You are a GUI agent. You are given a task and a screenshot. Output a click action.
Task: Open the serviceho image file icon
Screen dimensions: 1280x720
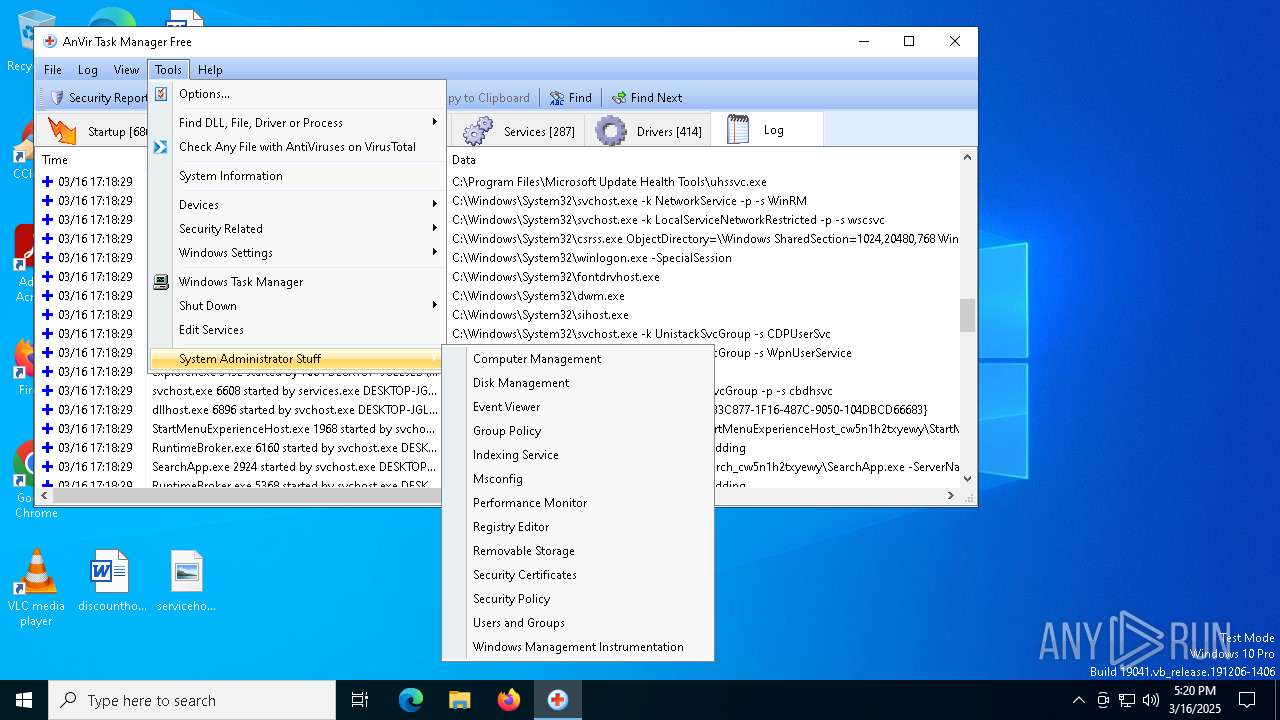coord(187,581)
